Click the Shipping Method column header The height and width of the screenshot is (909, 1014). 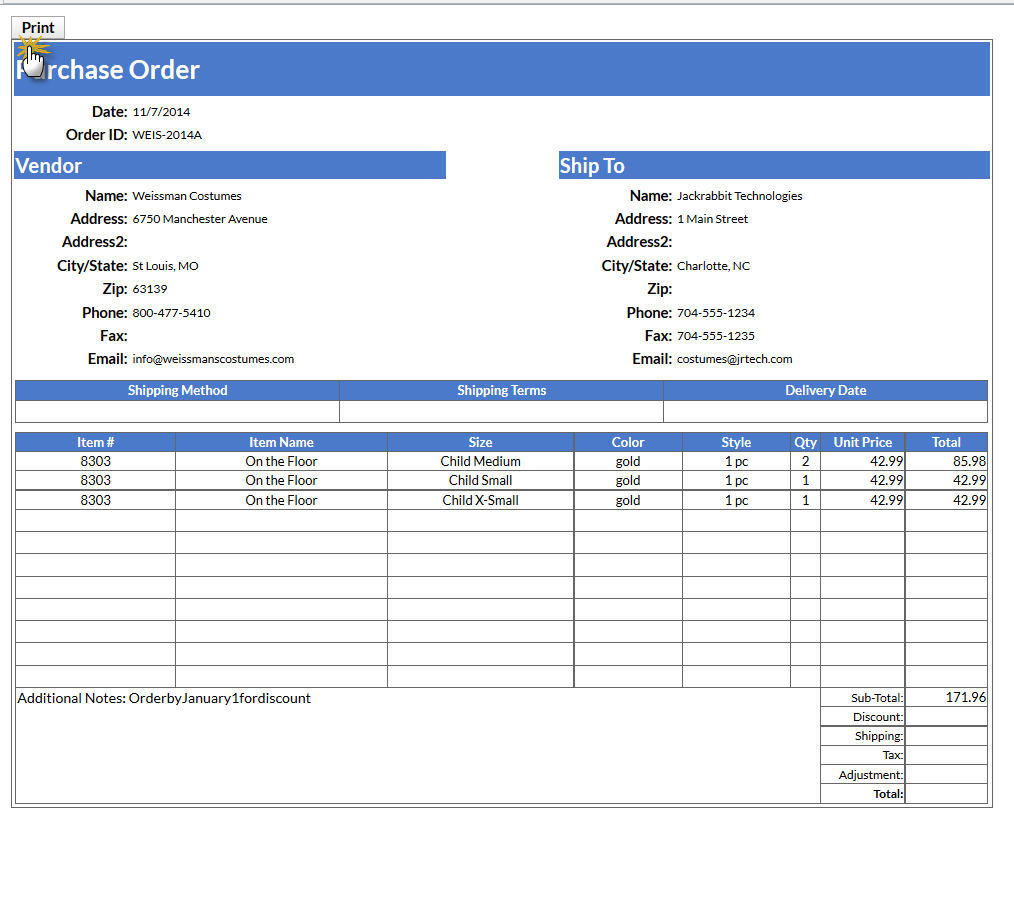pos(177,390)
